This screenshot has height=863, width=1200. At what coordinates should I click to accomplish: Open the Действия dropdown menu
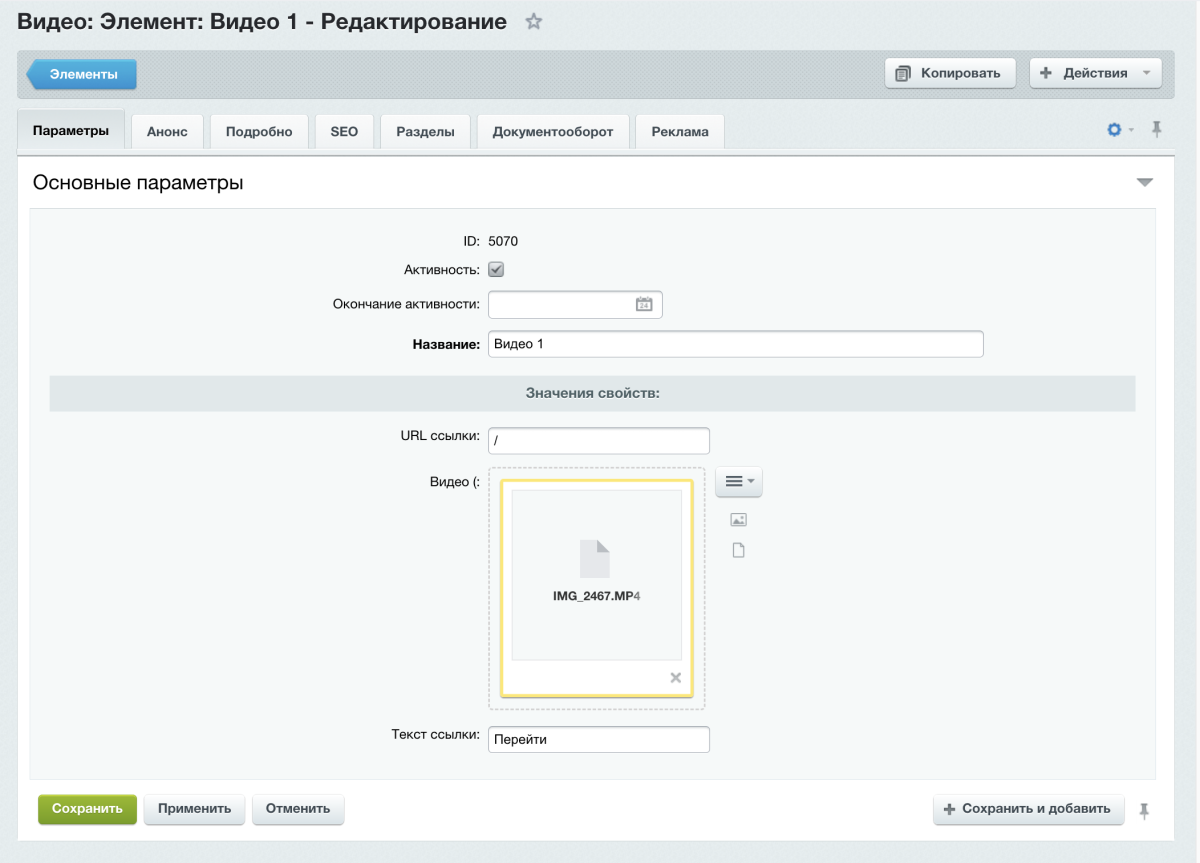pyautogui.click(x=1095, y=73)
